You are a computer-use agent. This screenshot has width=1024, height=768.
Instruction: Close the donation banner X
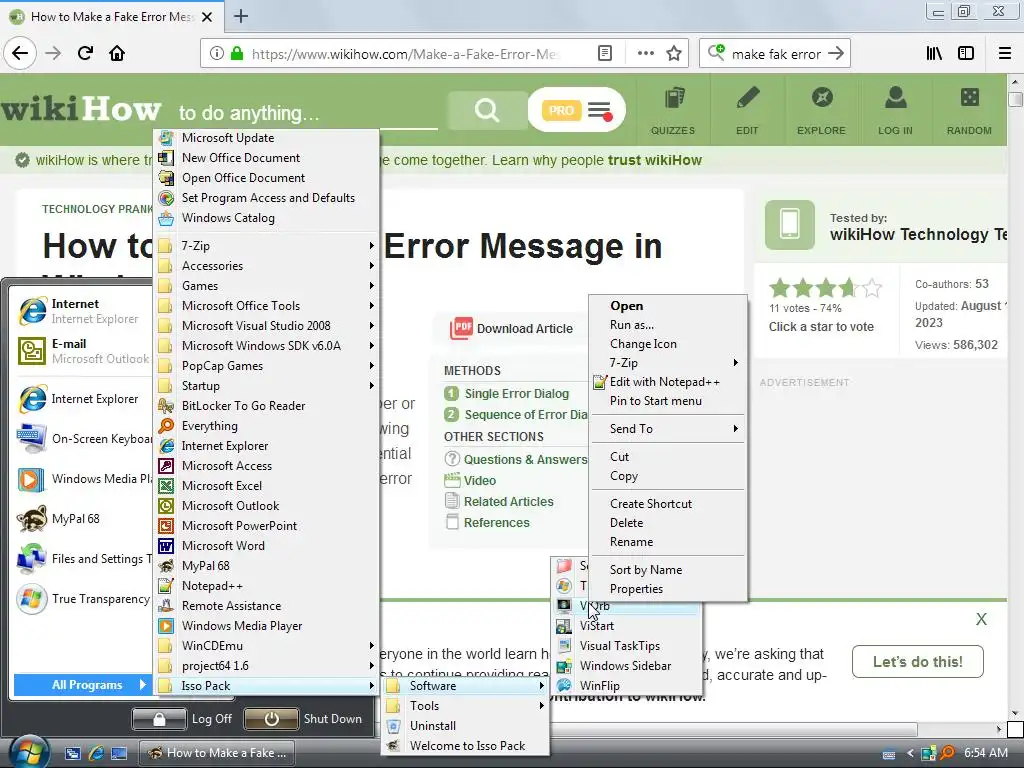pos(982,619)
